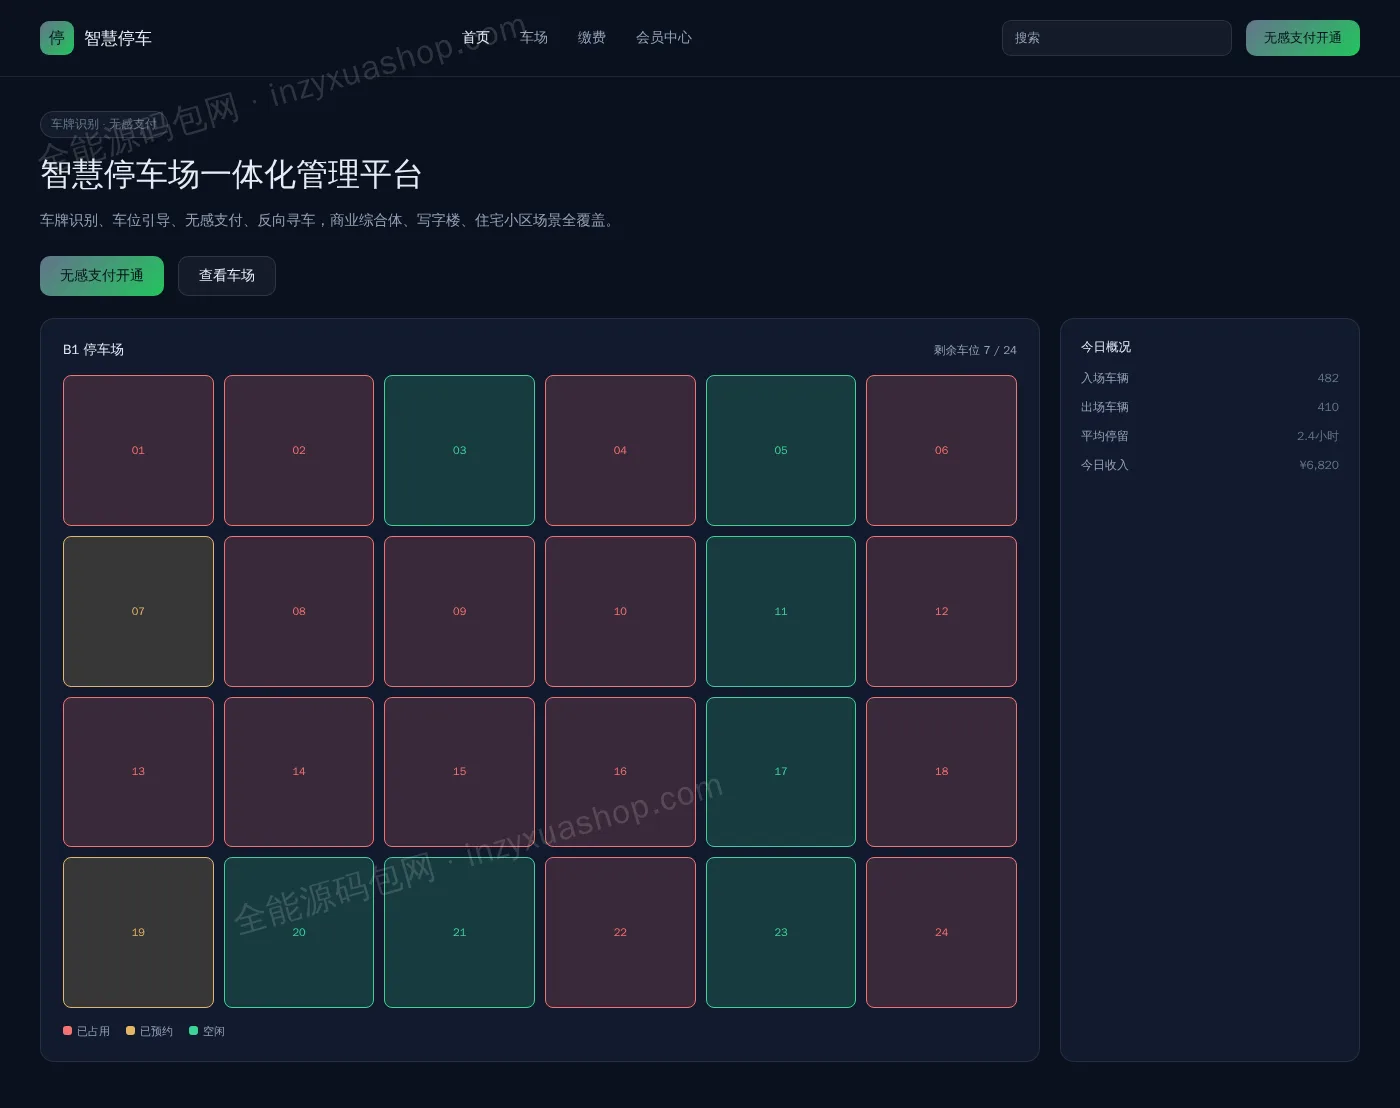Select the 车牌识别 · 无感支付 badge
This screenshot has height=1108, width=1400.
click(105, 124)
